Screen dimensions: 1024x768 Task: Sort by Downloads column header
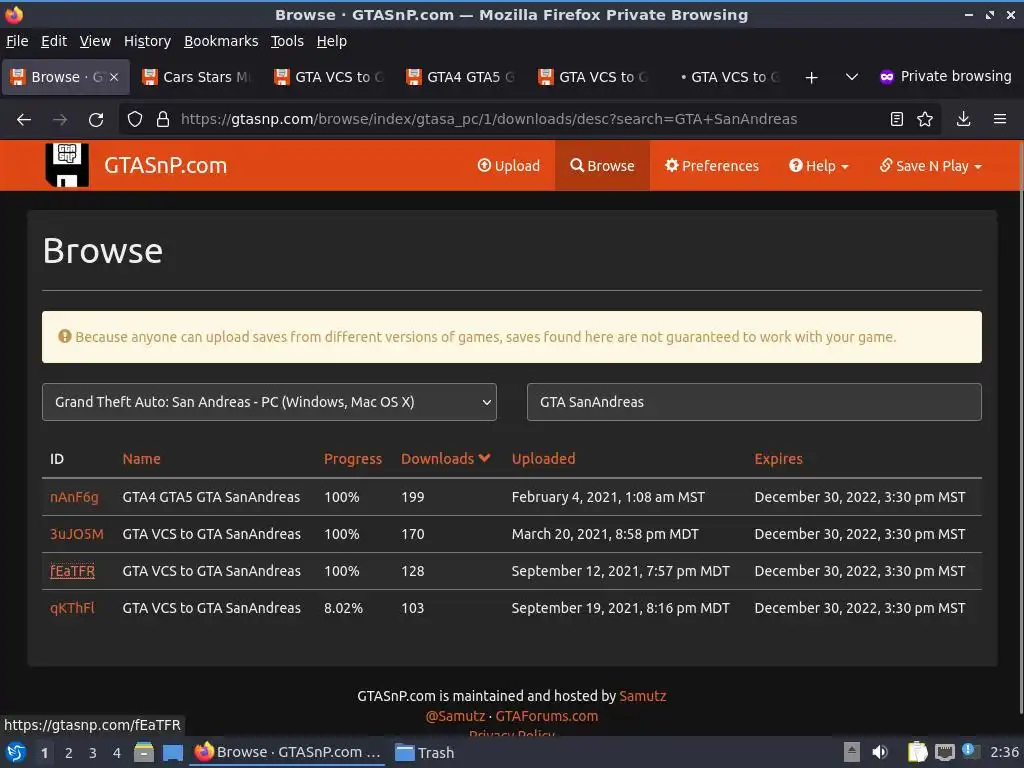coord(445,459)
